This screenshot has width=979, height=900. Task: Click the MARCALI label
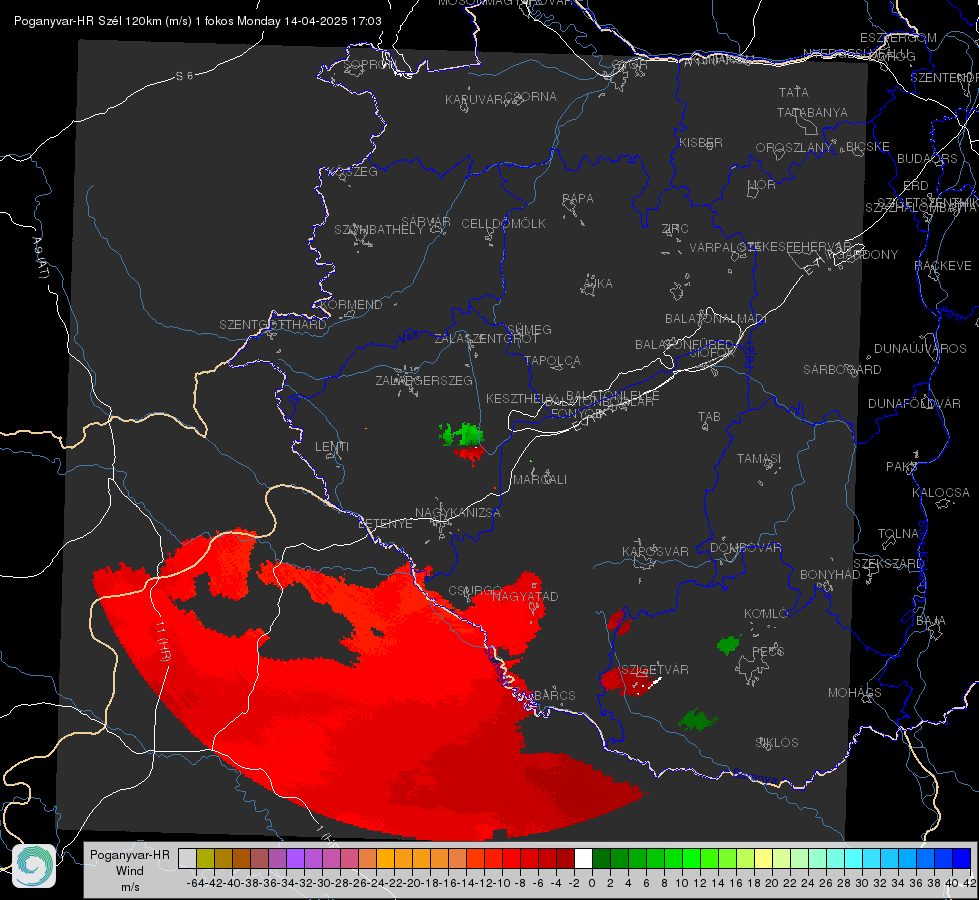(540, 480)
